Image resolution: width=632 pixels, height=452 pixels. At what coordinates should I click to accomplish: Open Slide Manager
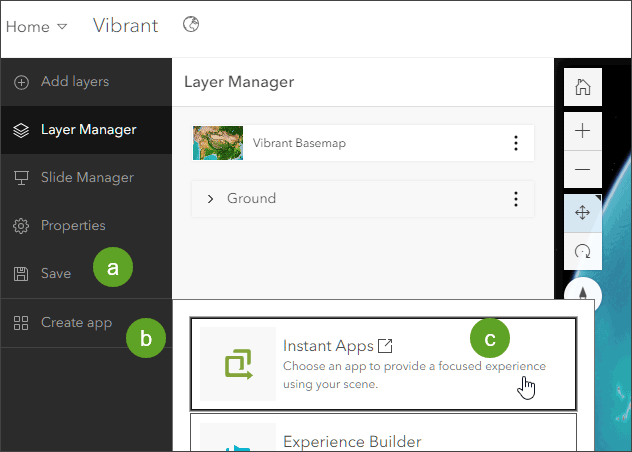click(86, 178)
